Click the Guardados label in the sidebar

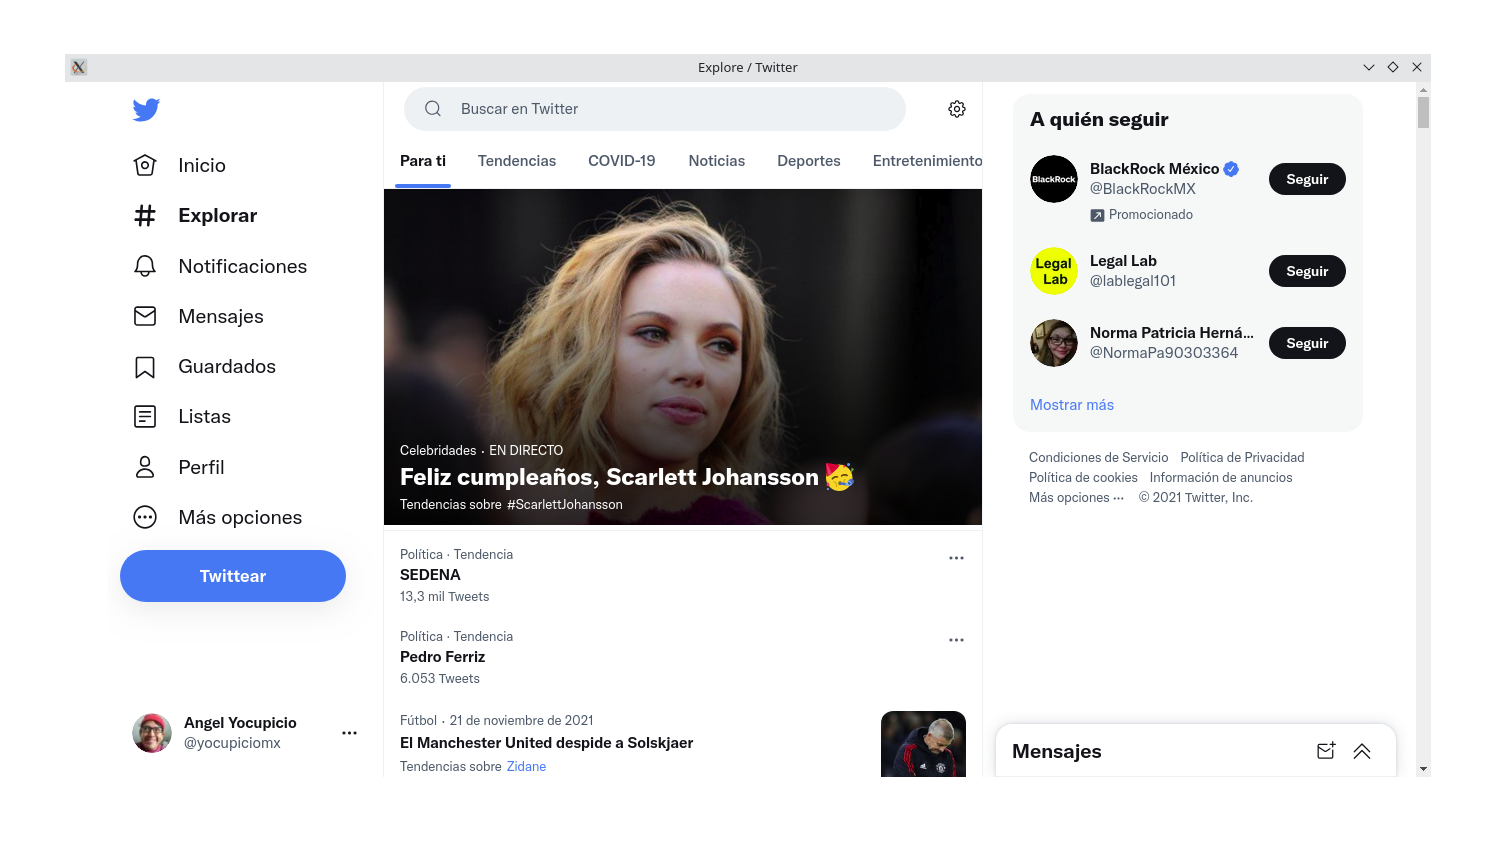tap(227, 367)
